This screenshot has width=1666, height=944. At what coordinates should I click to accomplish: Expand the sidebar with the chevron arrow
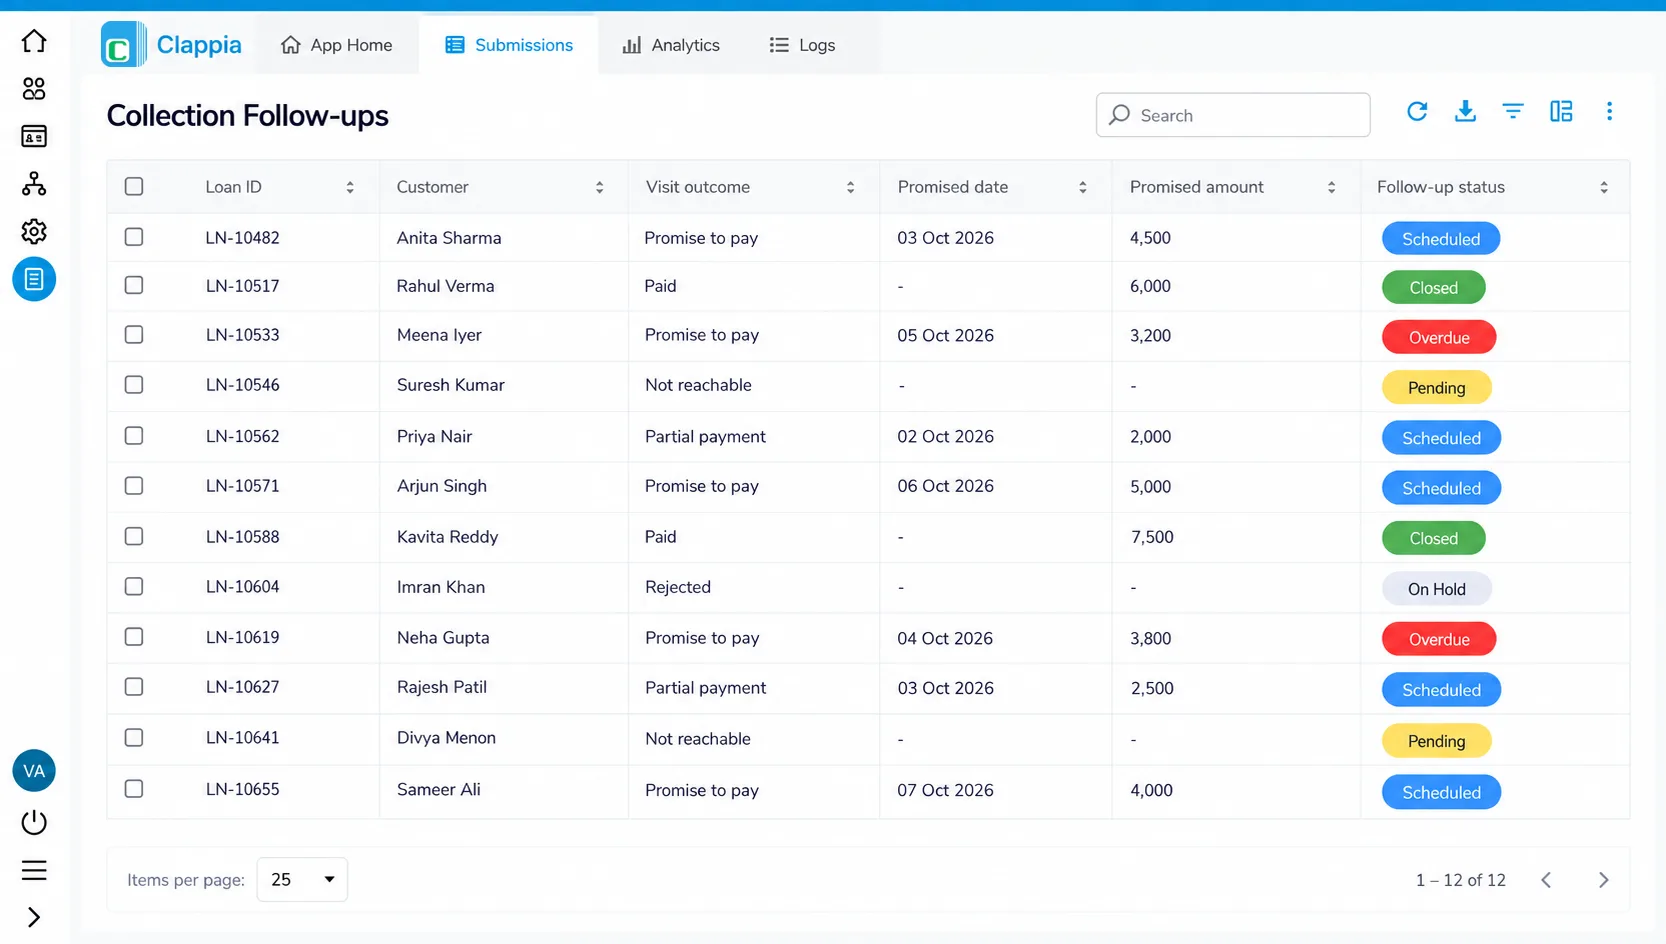[x=34, y=917]
